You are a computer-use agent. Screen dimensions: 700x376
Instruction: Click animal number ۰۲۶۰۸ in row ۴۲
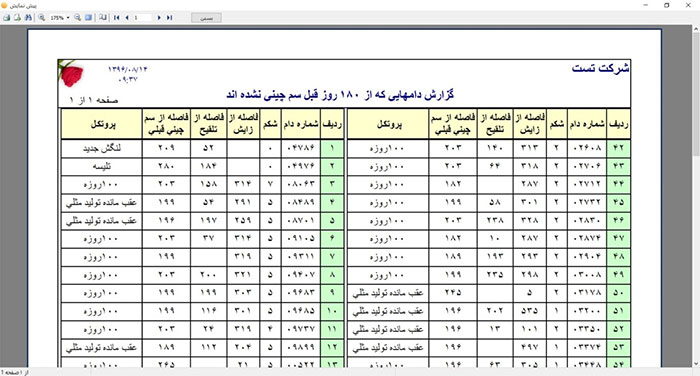(587, 148)
